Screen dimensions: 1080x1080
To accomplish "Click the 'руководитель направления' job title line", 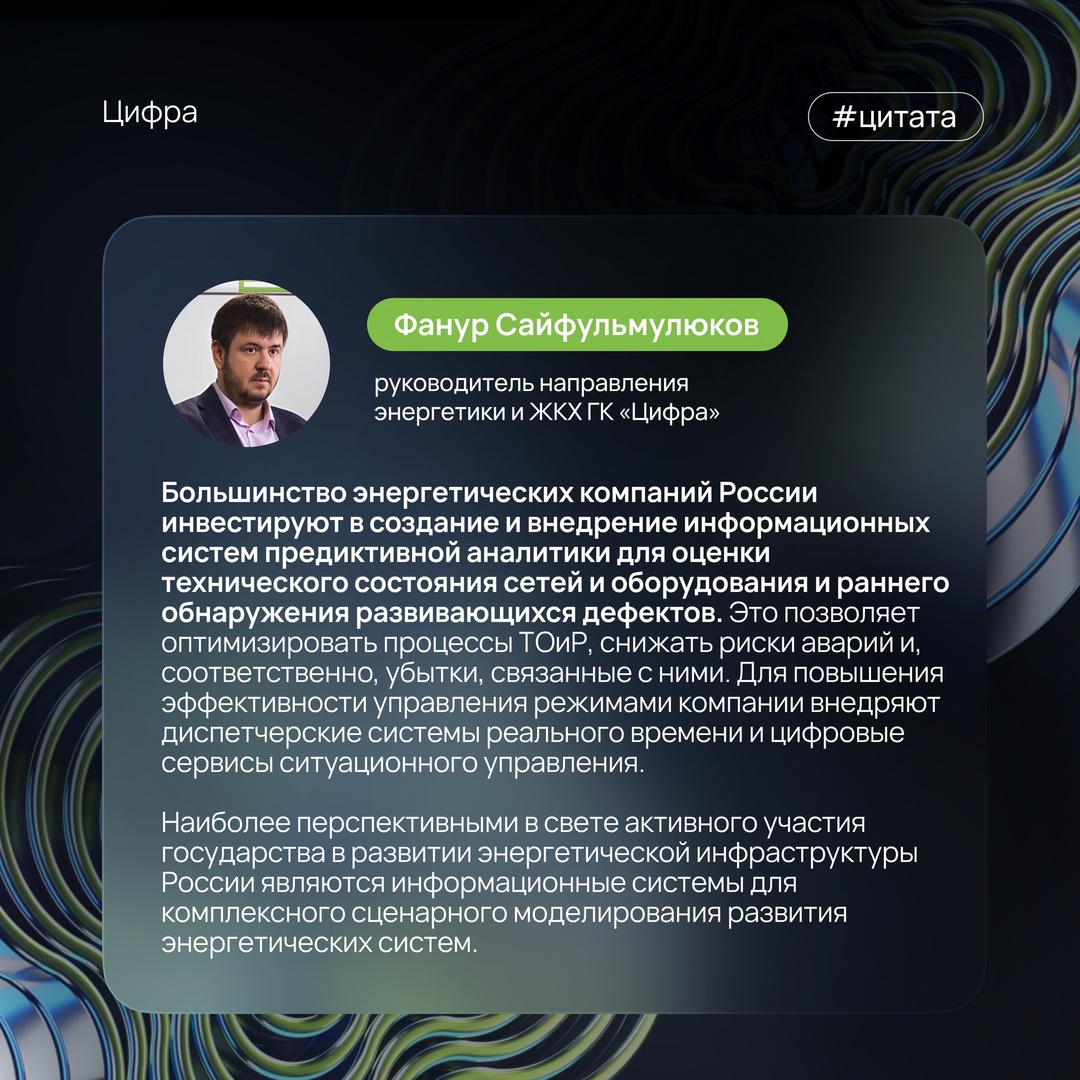I will pos(531,383).
